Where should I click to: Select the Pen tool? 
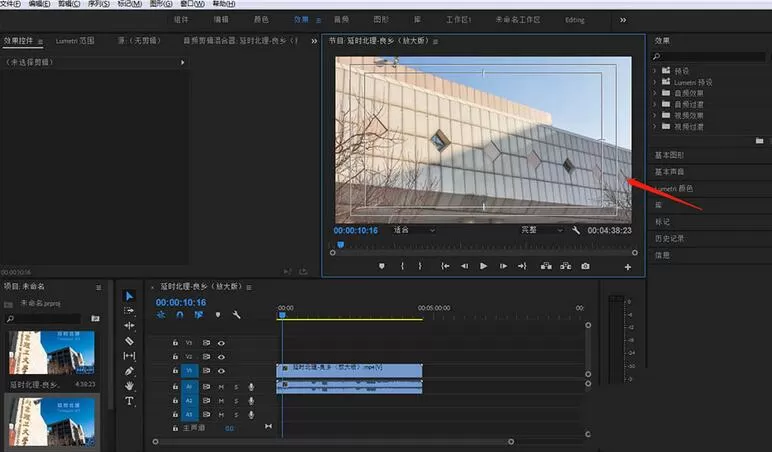click(129, 371)
